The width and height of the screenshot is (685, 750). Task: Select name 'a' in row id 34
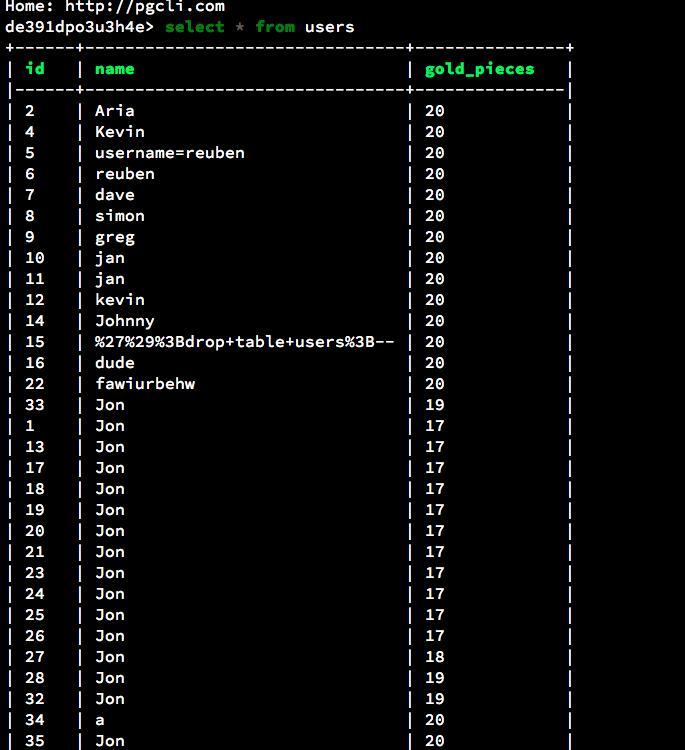99,720
